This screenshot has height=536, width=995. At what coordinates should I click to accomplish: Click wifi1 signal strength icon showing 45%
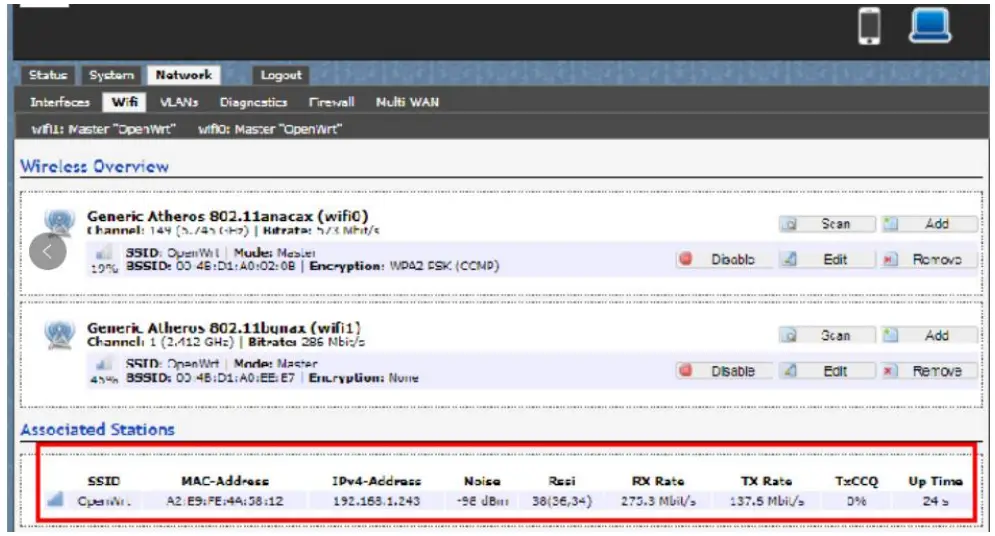coord(103,365)
